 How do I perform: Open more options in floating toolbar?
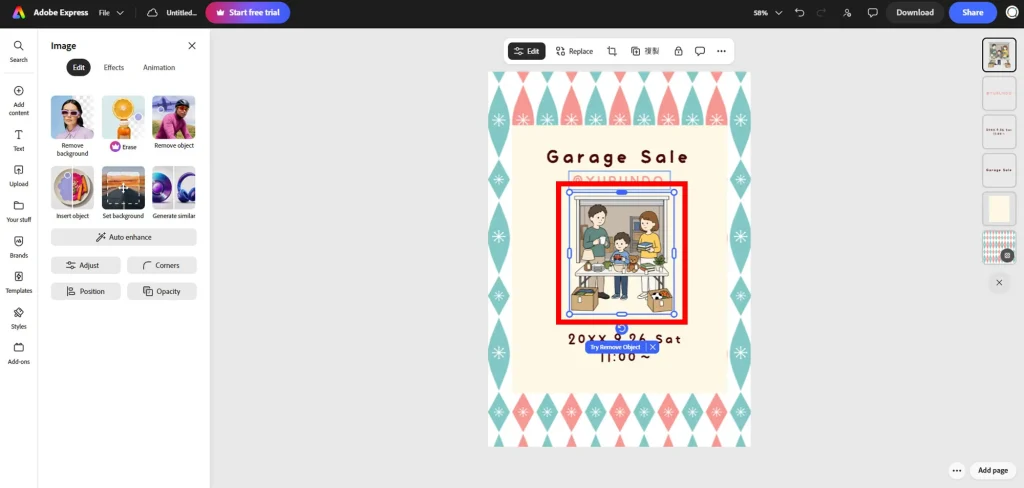click(721, 51)
